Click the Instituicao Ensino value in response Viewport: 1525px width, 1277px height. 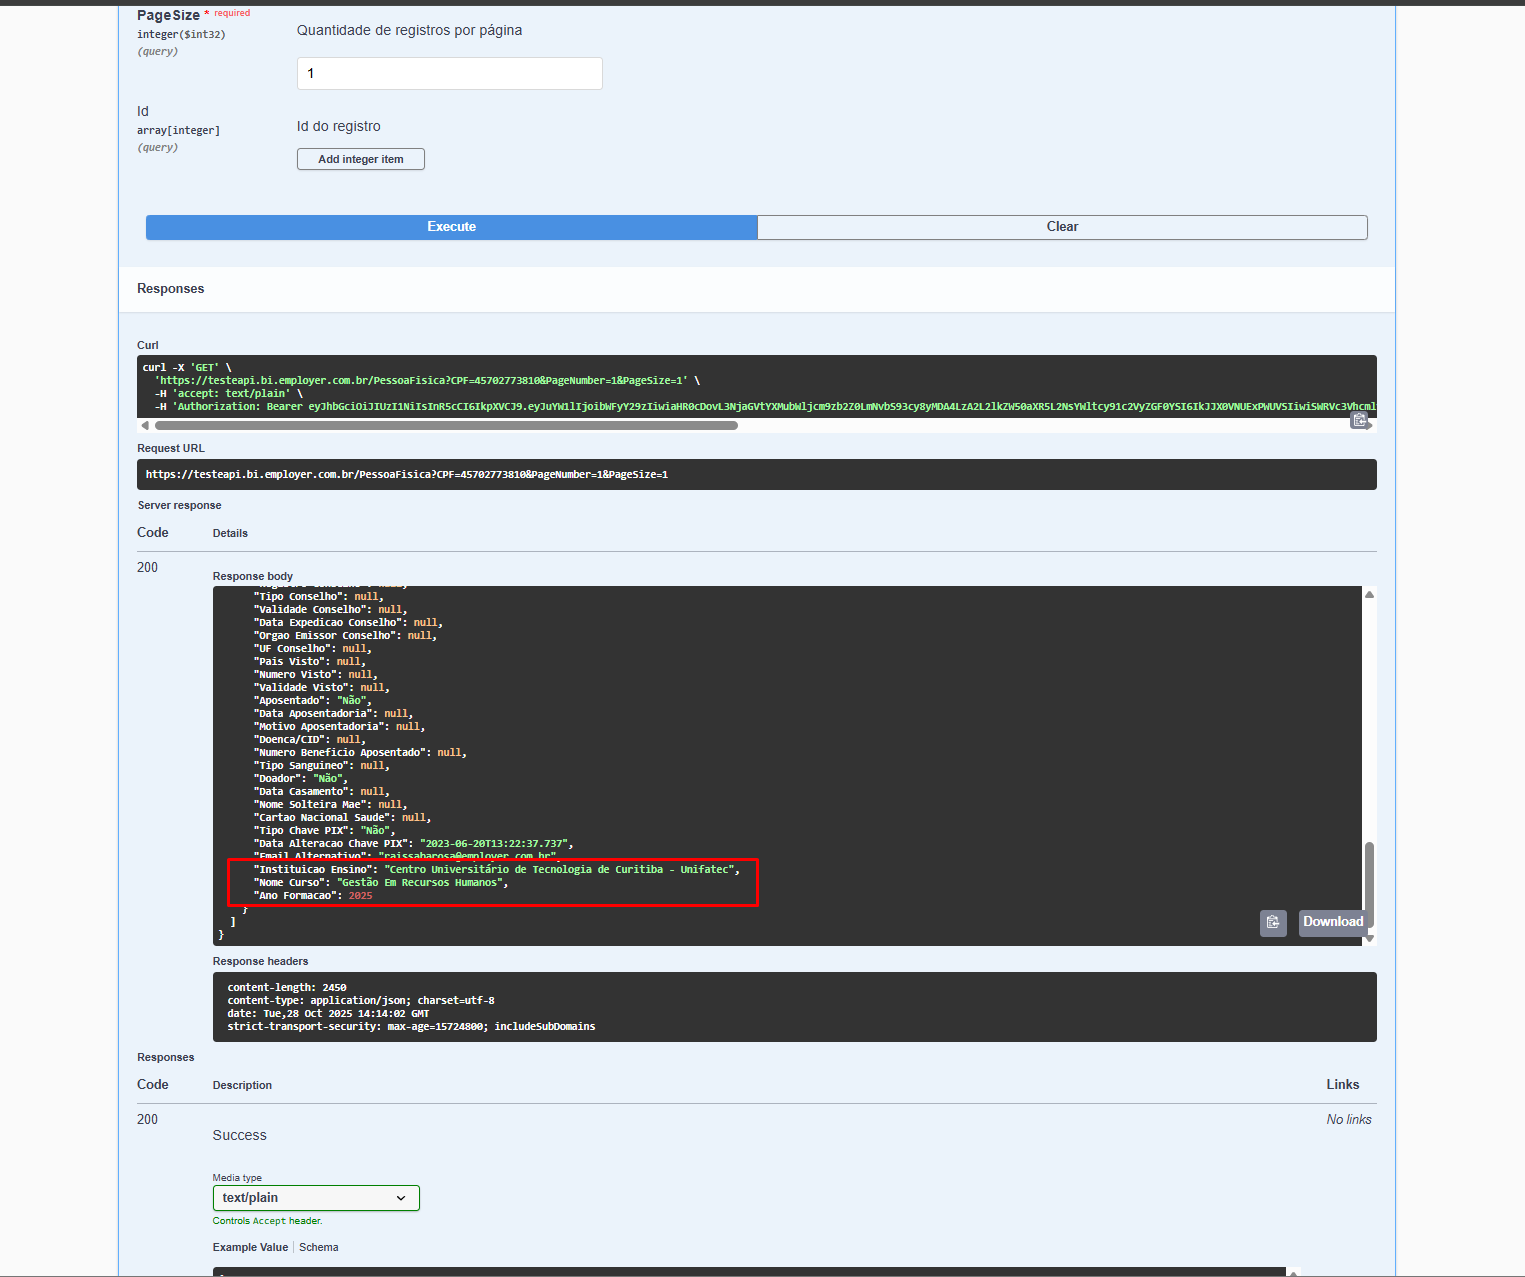pyautogui.click(x=561, y=870)
